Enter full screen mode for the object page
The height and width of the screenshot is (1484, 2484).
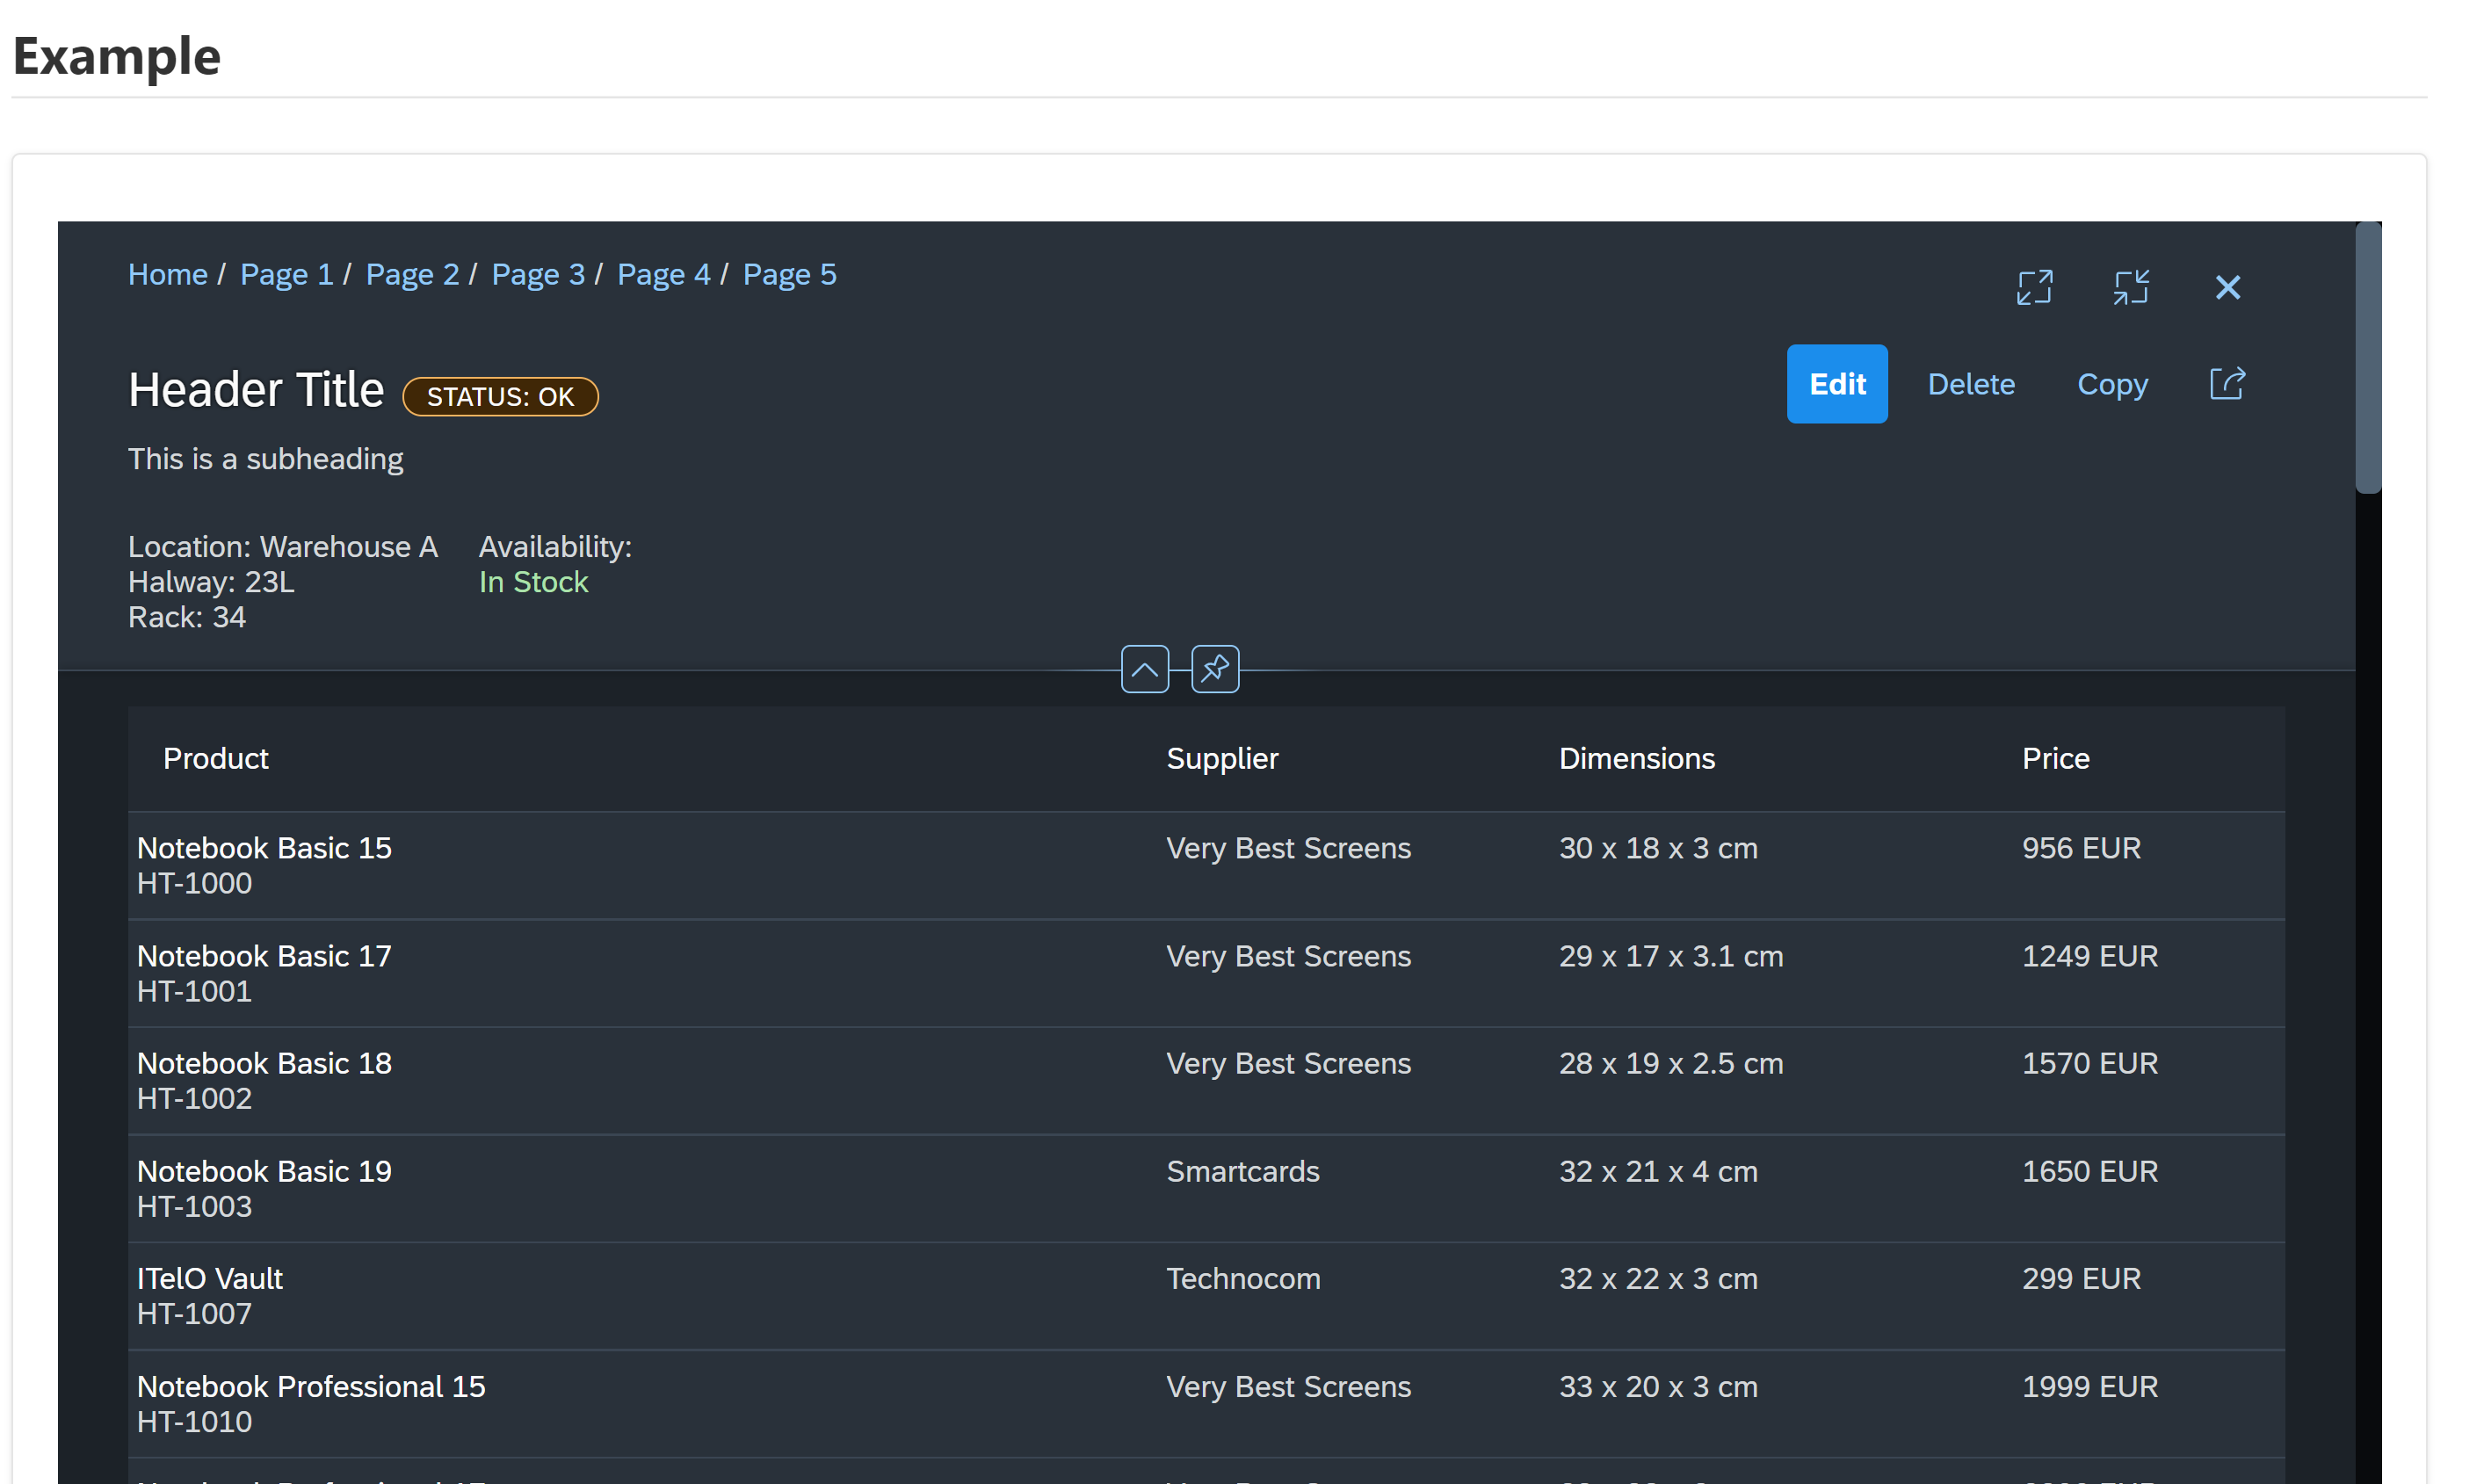pos(2034,287)
